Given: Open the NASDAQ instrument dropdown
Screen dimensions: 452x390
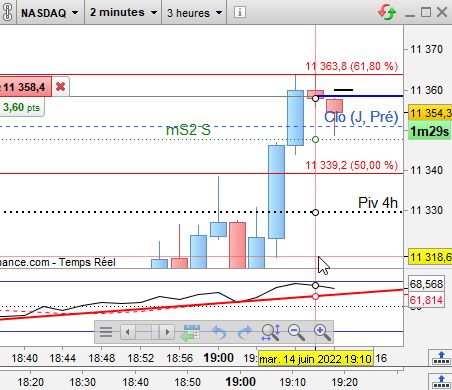Looking at the screenshot, I should (50, 13).
